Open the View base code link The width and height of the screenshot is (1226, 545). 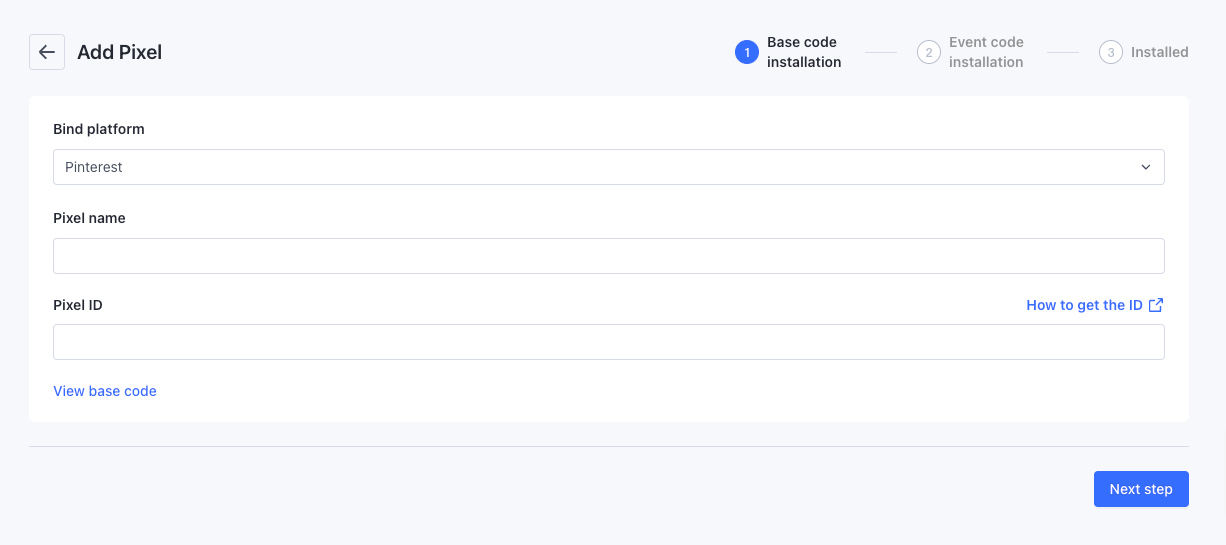(x=105, y=391)
